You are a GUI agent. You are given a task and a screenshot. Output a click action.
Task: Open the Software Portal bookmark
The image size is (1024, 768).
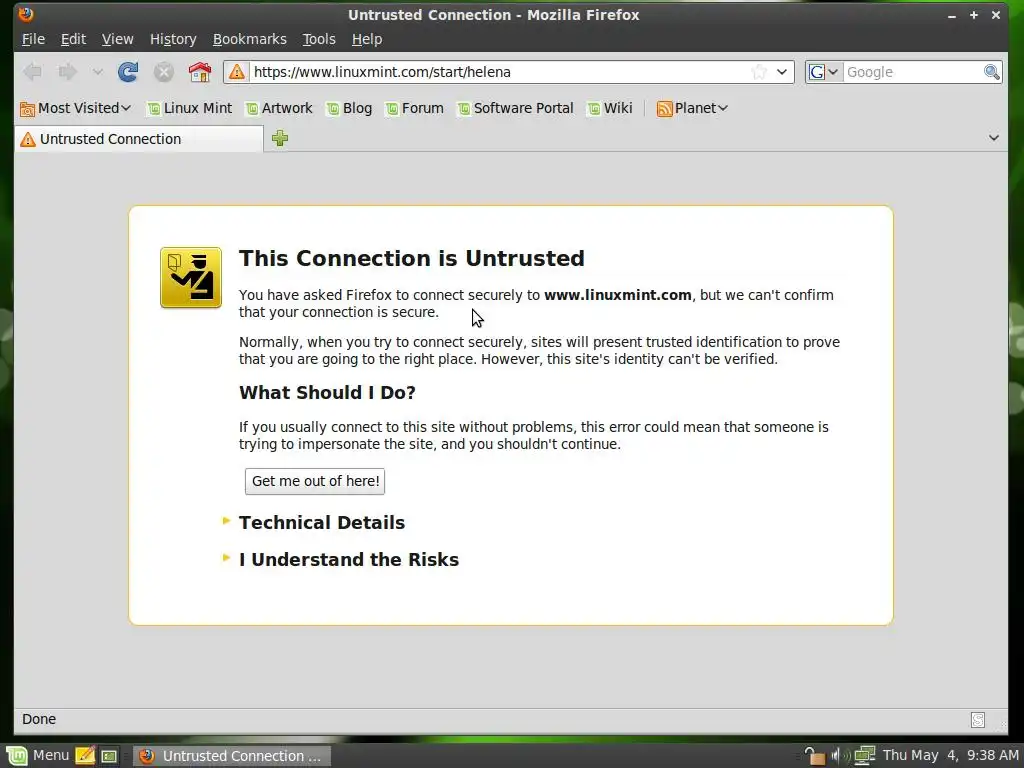pyautogui.click(x=515, y=108)
